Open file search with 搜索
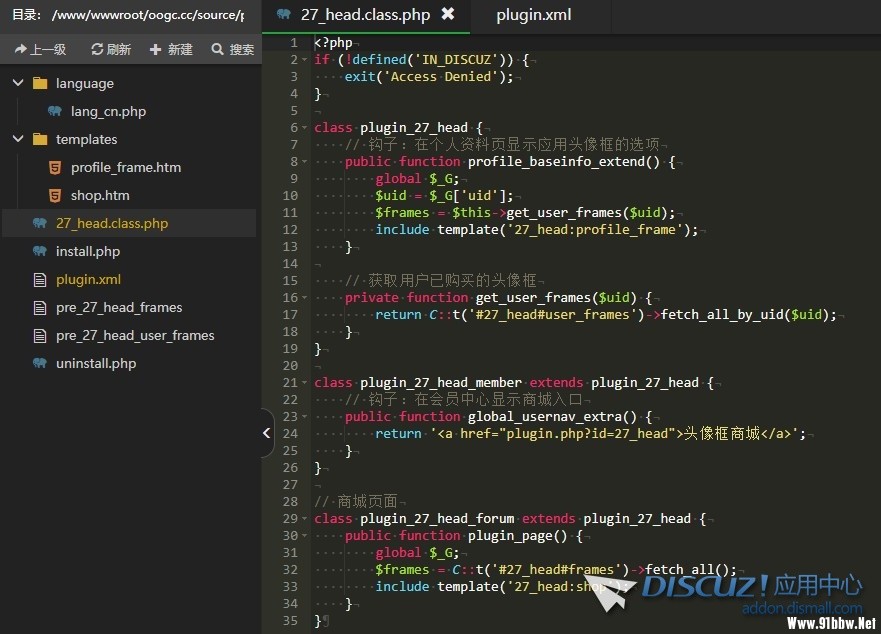This screenshot has height=634, width=881. coord(232,49)
